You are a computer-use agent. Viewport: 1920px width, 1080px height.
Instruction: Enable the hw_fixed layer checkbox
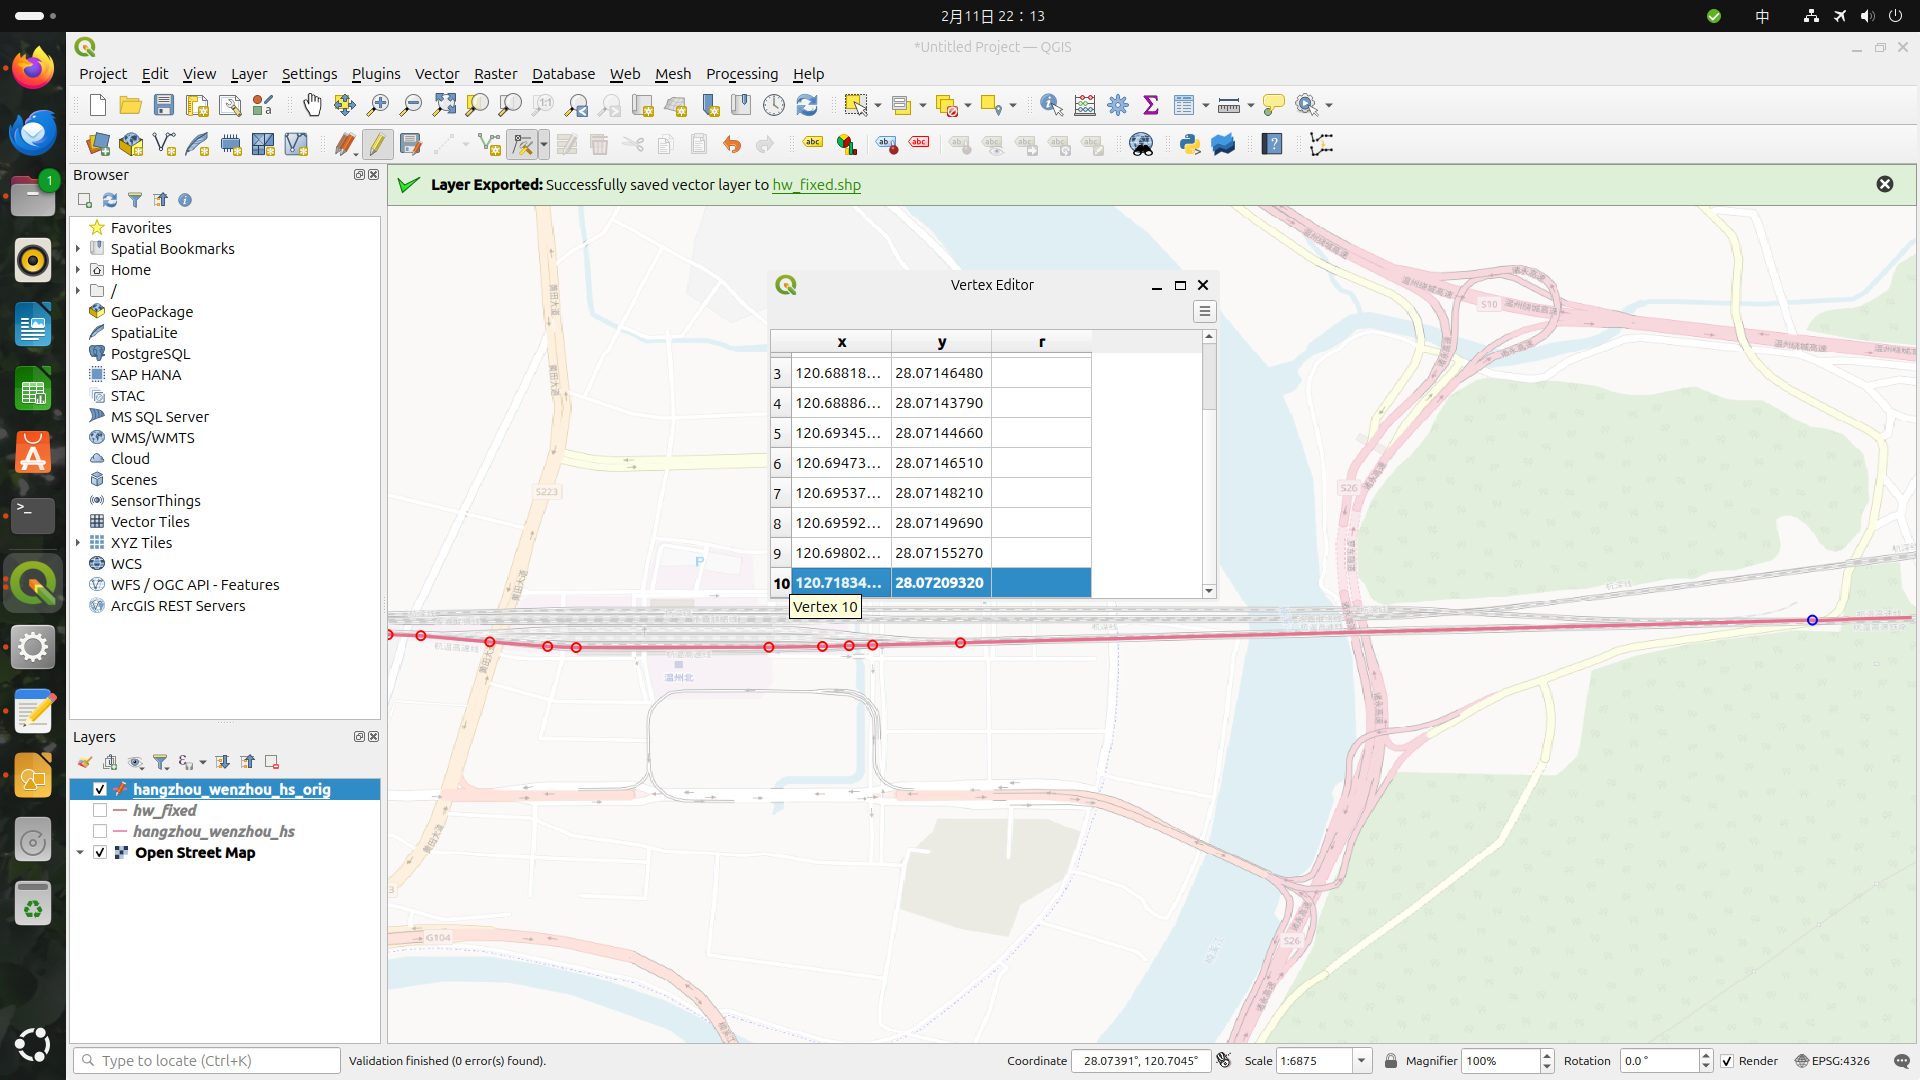point(100,811)
